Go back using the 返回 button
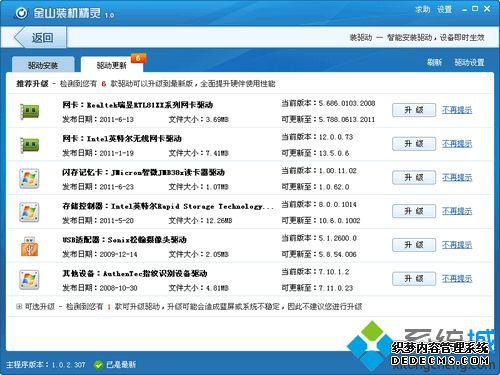 coord(40,37)
